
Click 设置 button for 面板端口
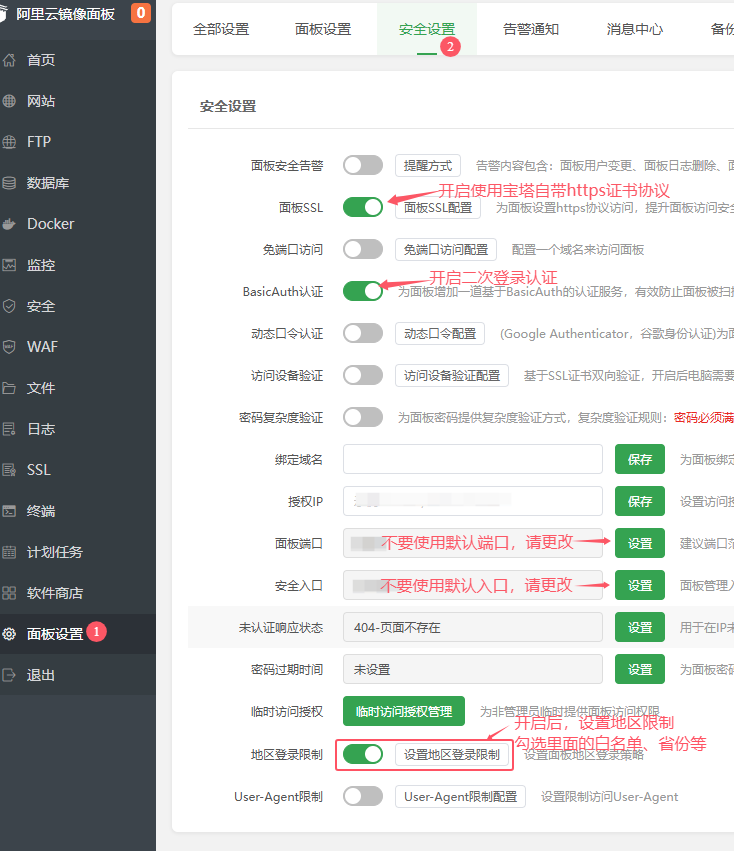point(640,543)
